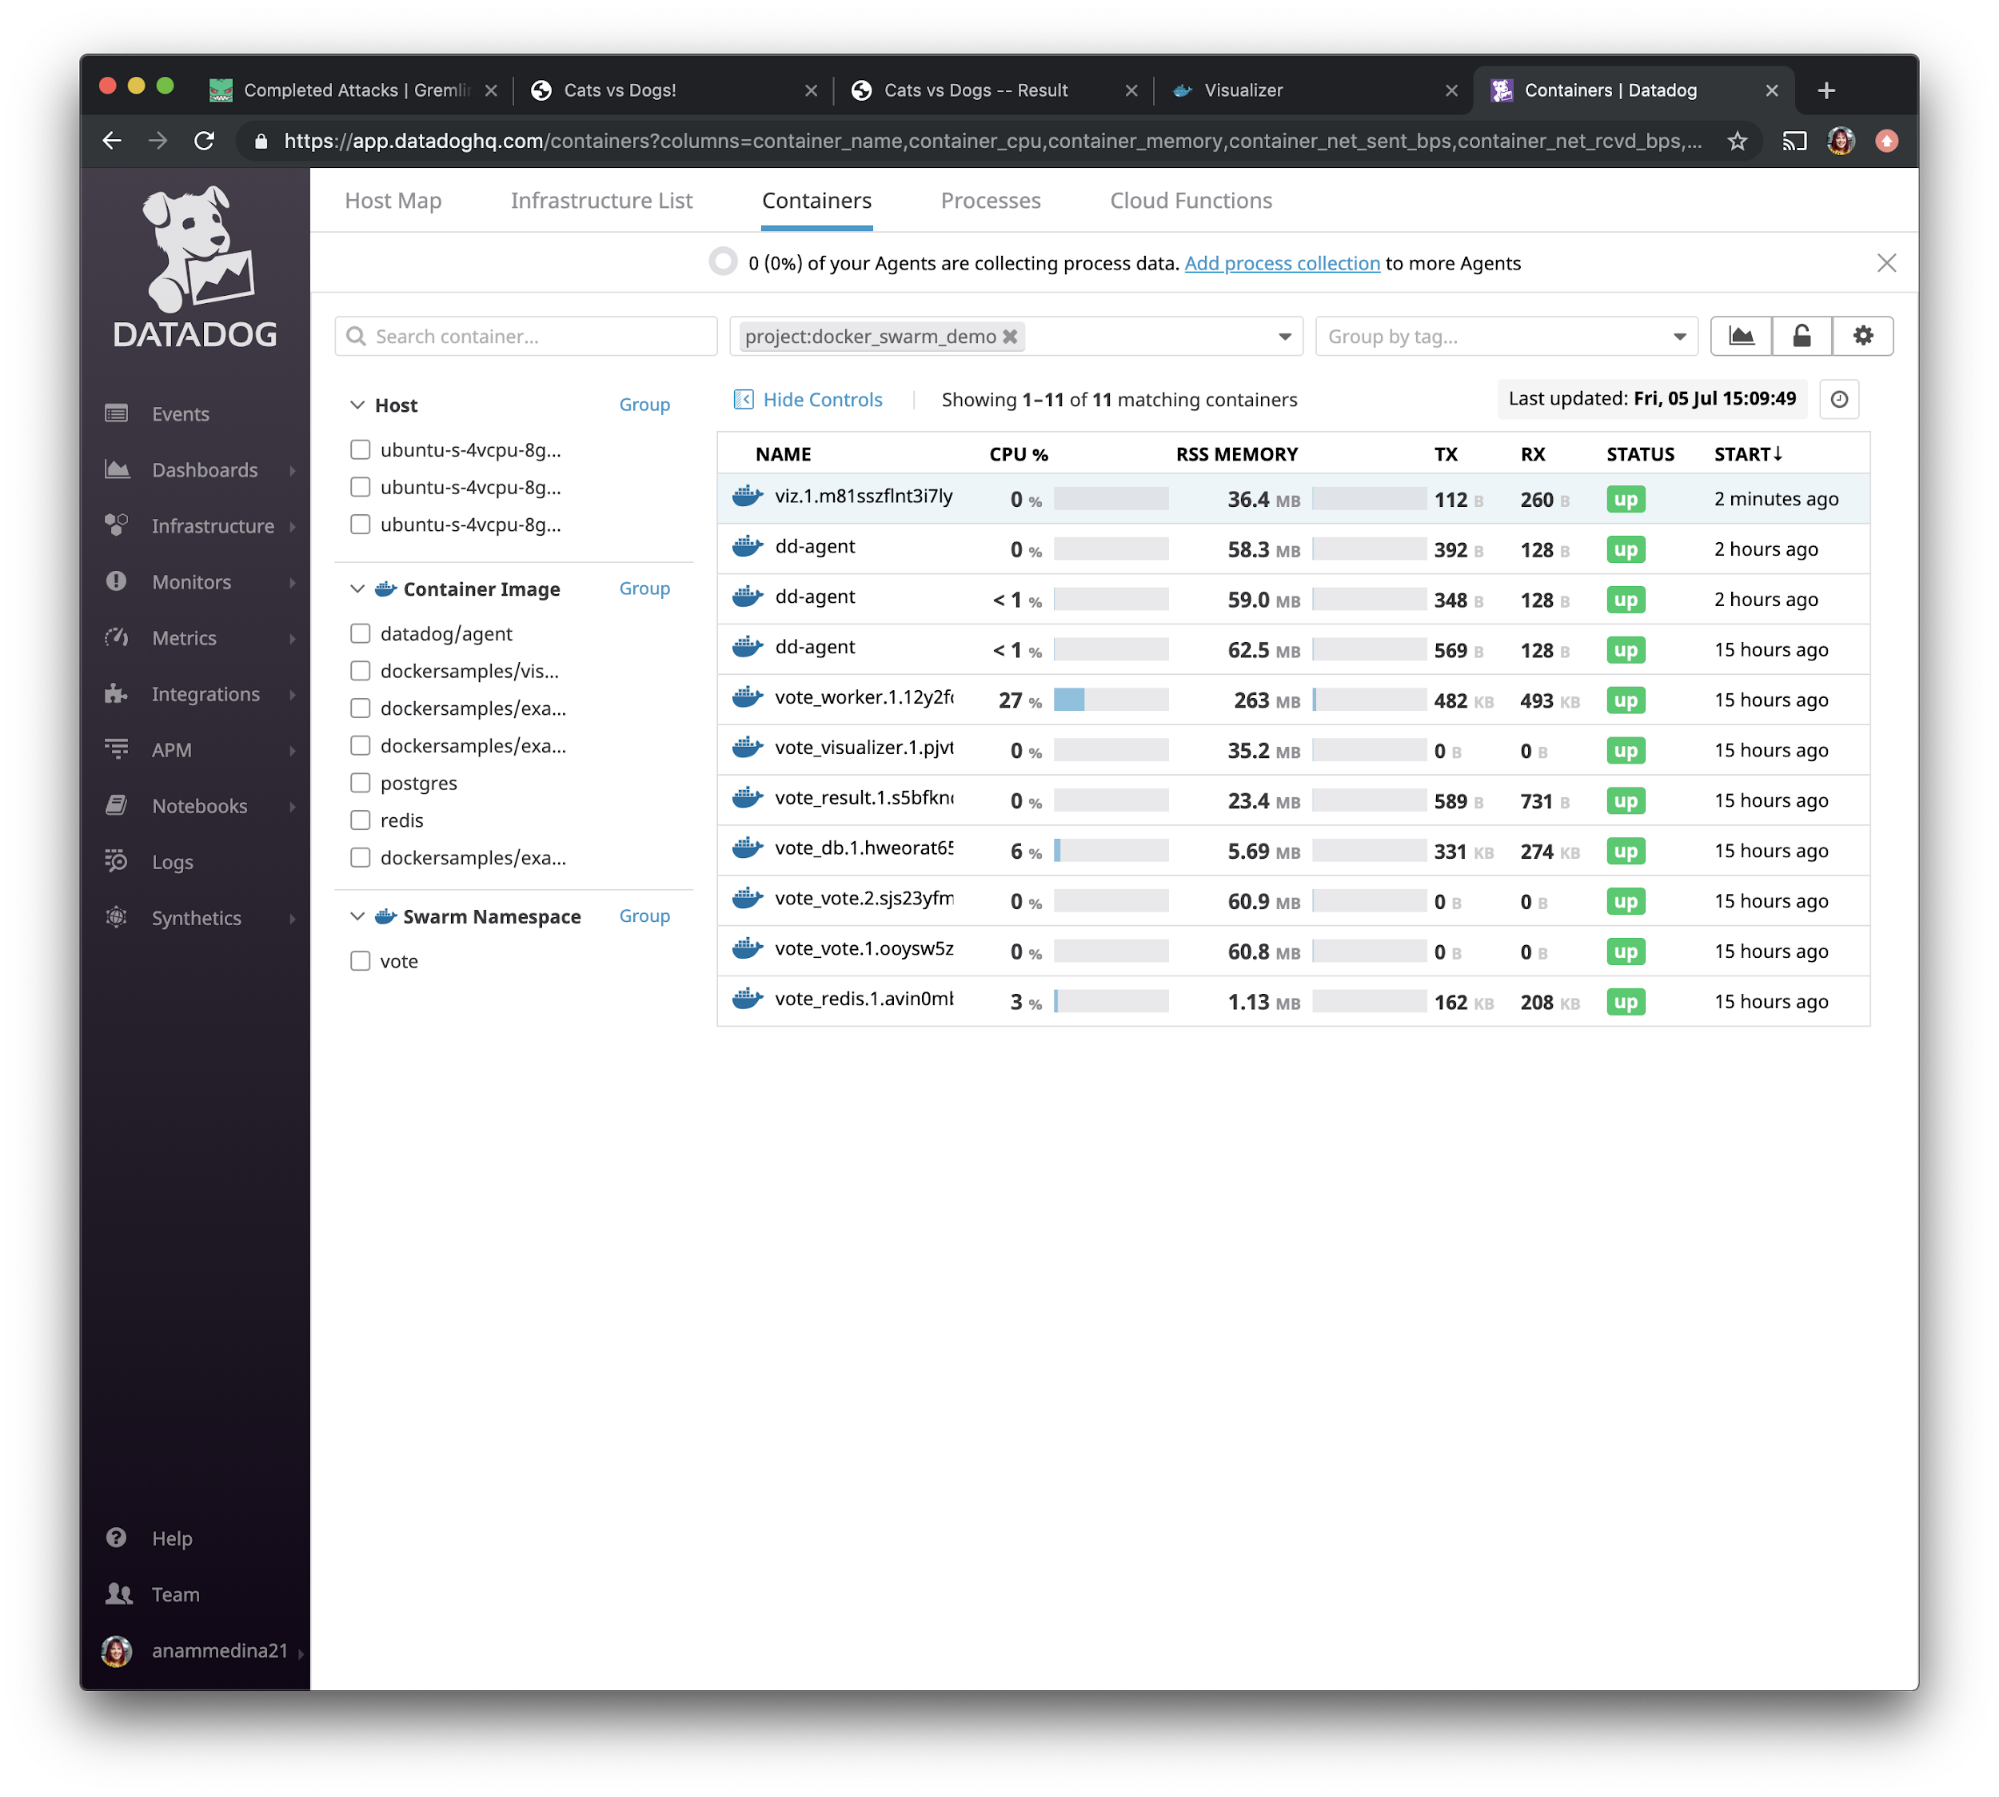
Task: Toggle checkbox for postgres container image
Action: [361, 782]
